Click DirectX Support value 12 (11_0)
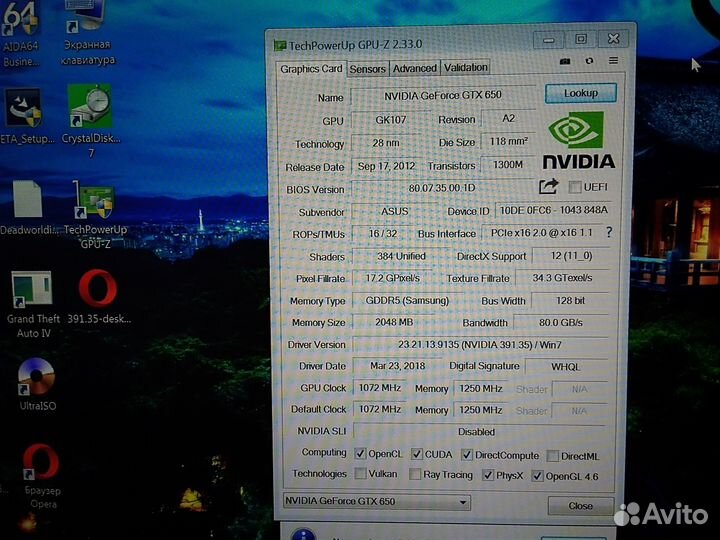Screen dimensions: 720x540 571,256
